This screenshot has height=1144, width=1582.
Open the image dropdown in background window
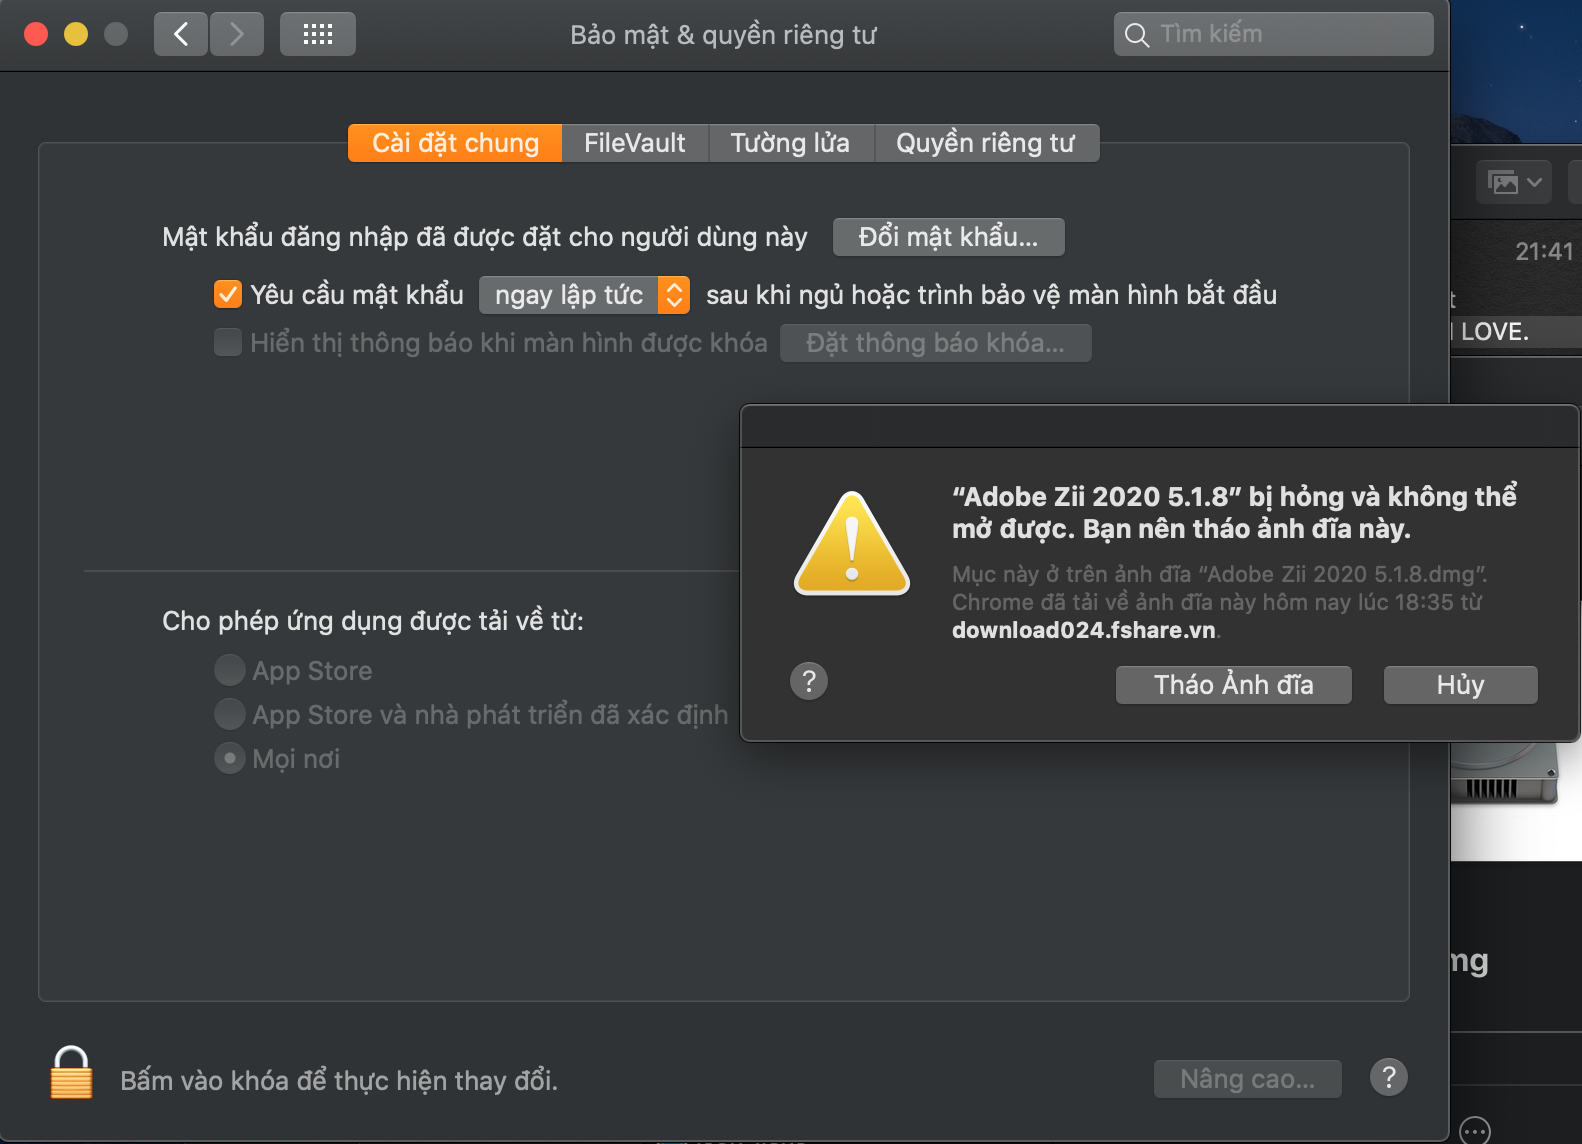pos(1514,183)
